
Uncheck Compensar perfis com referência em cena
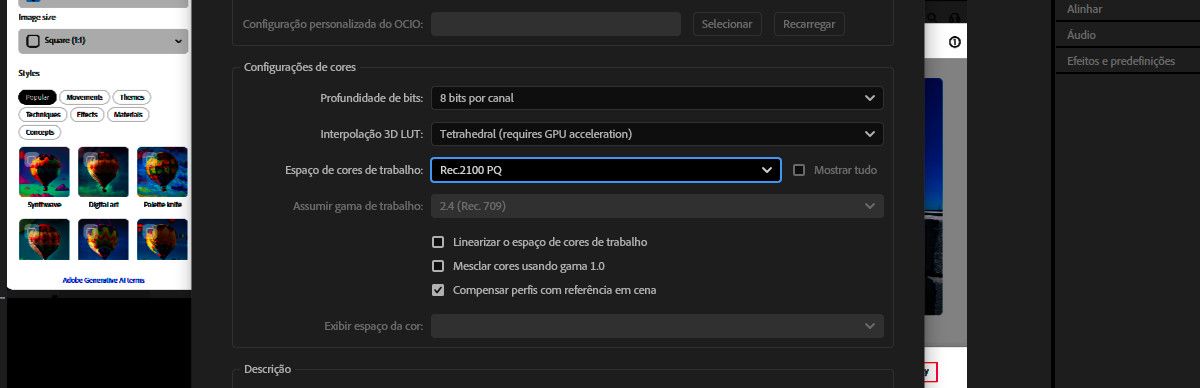tap(437, 290)
